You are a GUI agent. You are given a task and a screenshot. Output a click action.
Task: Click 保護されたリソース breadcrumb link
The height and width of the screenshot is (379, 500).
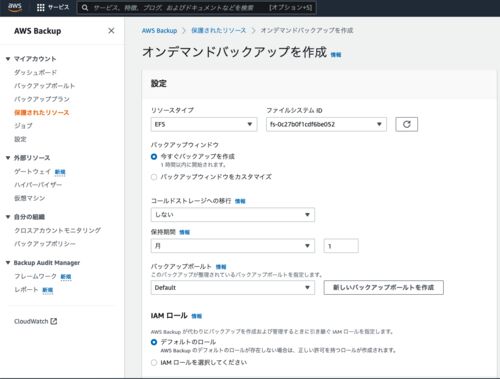tap(218, 31)
